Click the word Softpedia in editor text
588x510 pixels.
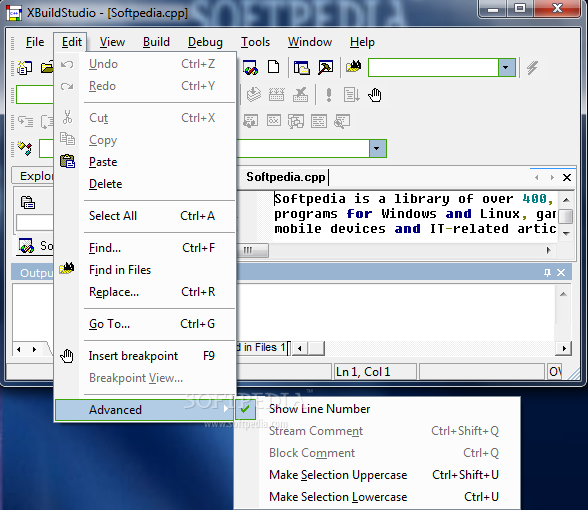(310, 199)
